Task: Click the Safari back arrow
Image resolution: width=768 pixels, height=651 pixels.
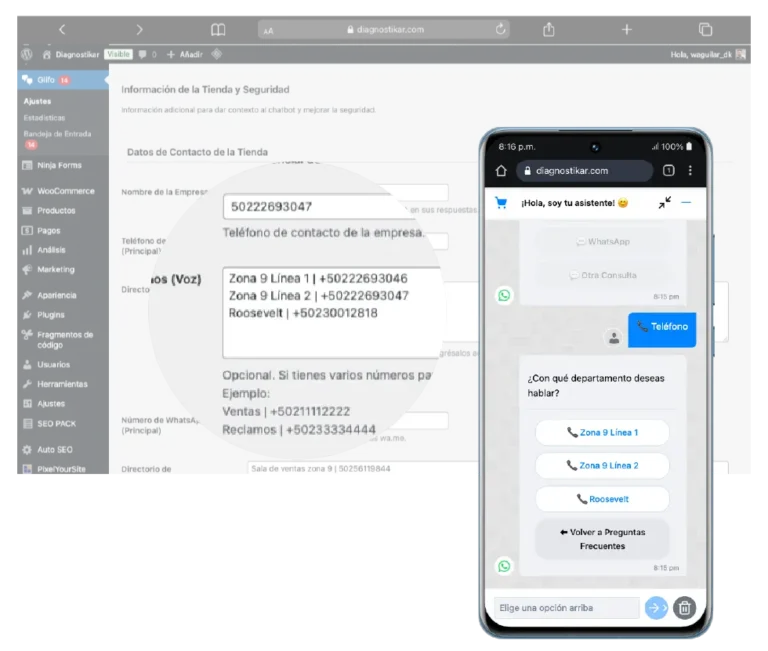Action: click(x=62, y=30)
